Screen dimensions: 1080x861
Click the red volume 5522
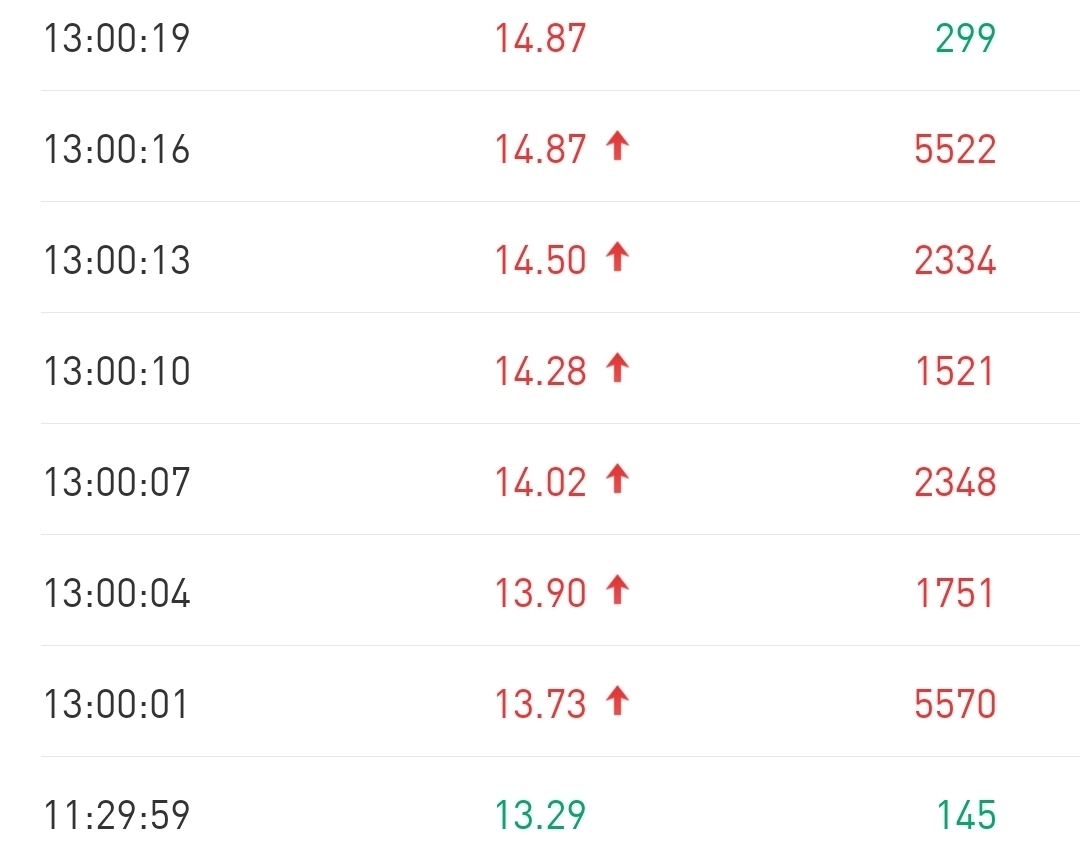click(x=955, y=150)
